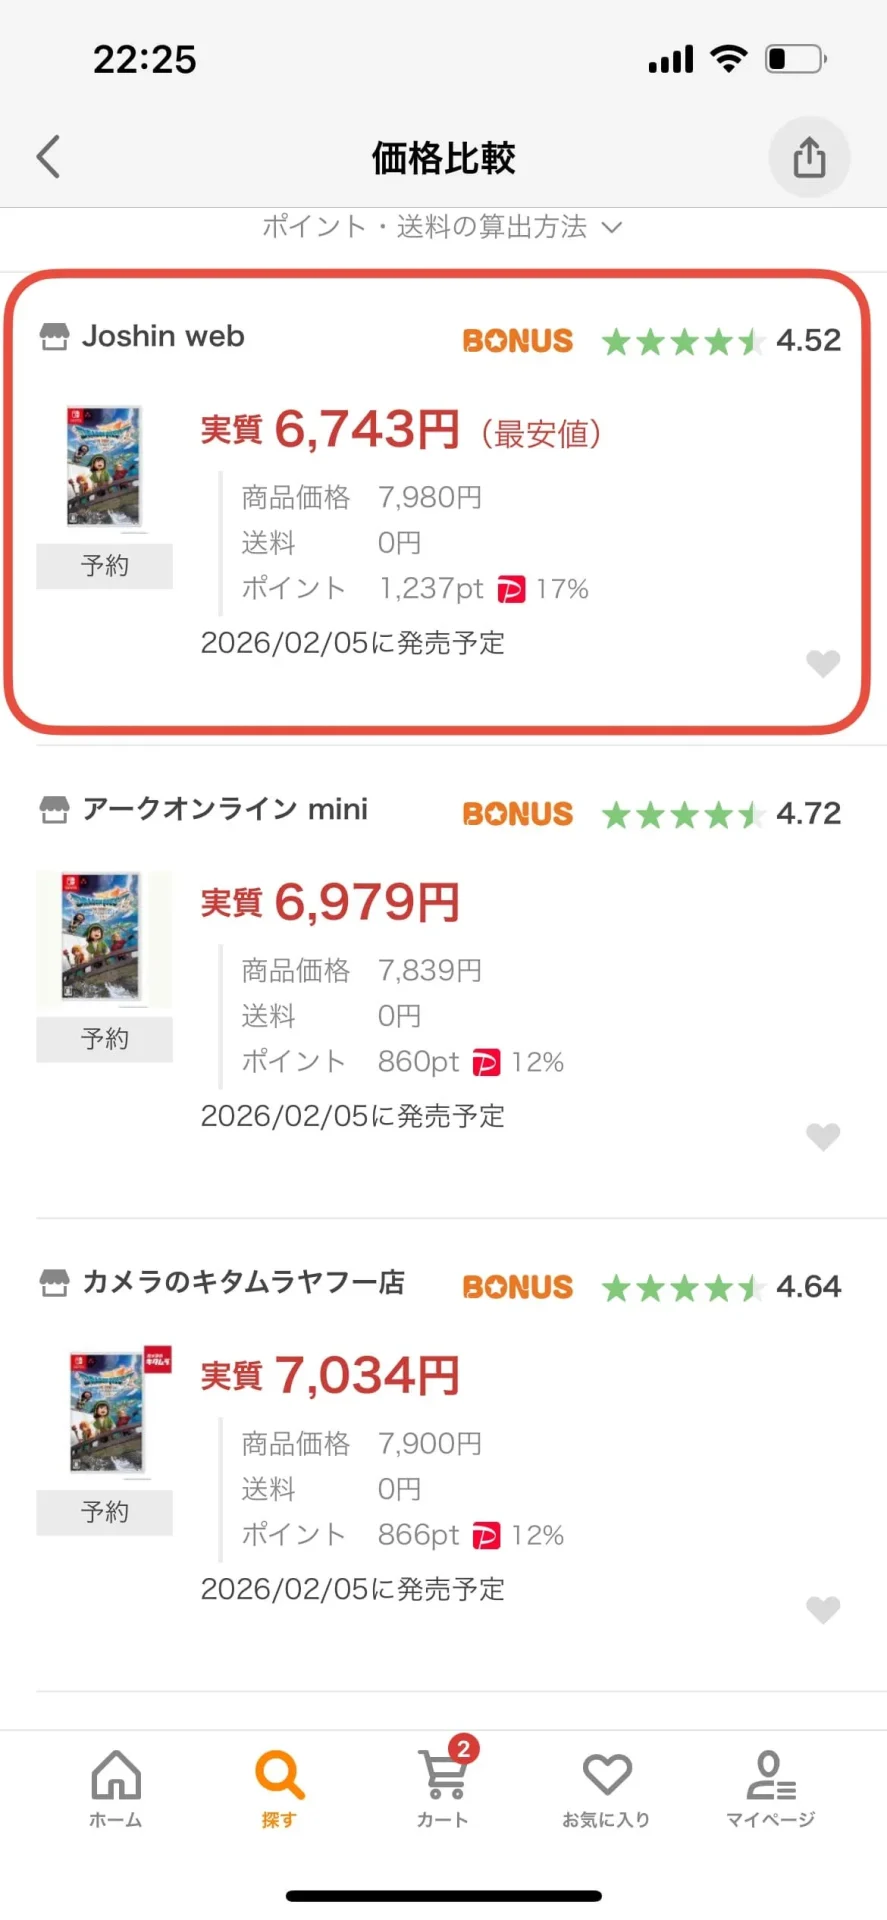This screenshot has width=887, height=1920.
Task: Open the カート tab
Action: 443,1788
